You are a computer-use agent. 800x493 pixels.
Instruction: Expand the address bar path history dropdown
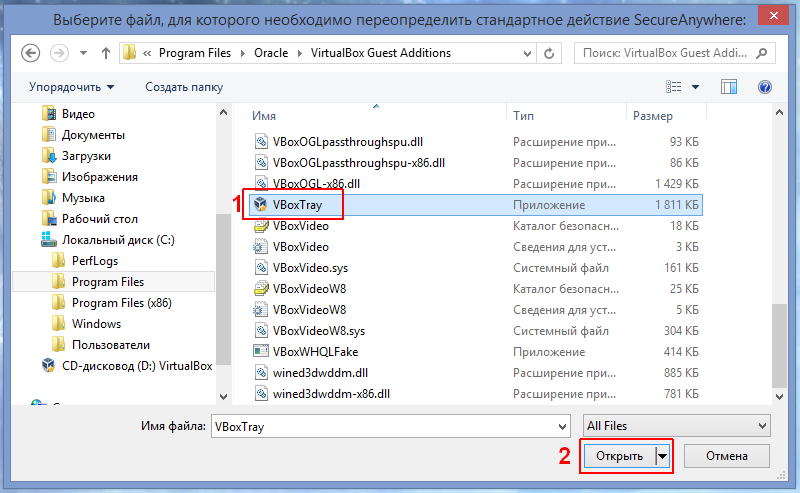528,53
